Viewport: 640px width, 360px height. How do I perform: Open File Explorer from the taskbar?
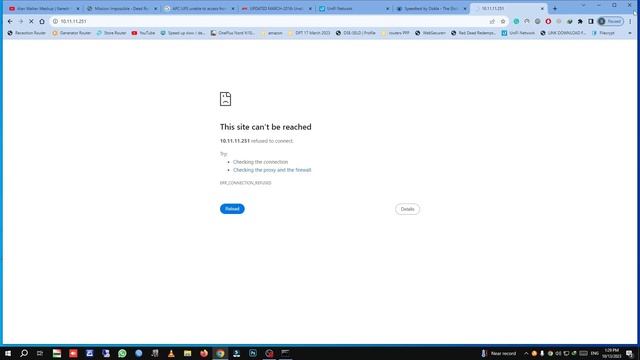click(x=187, y=353)
